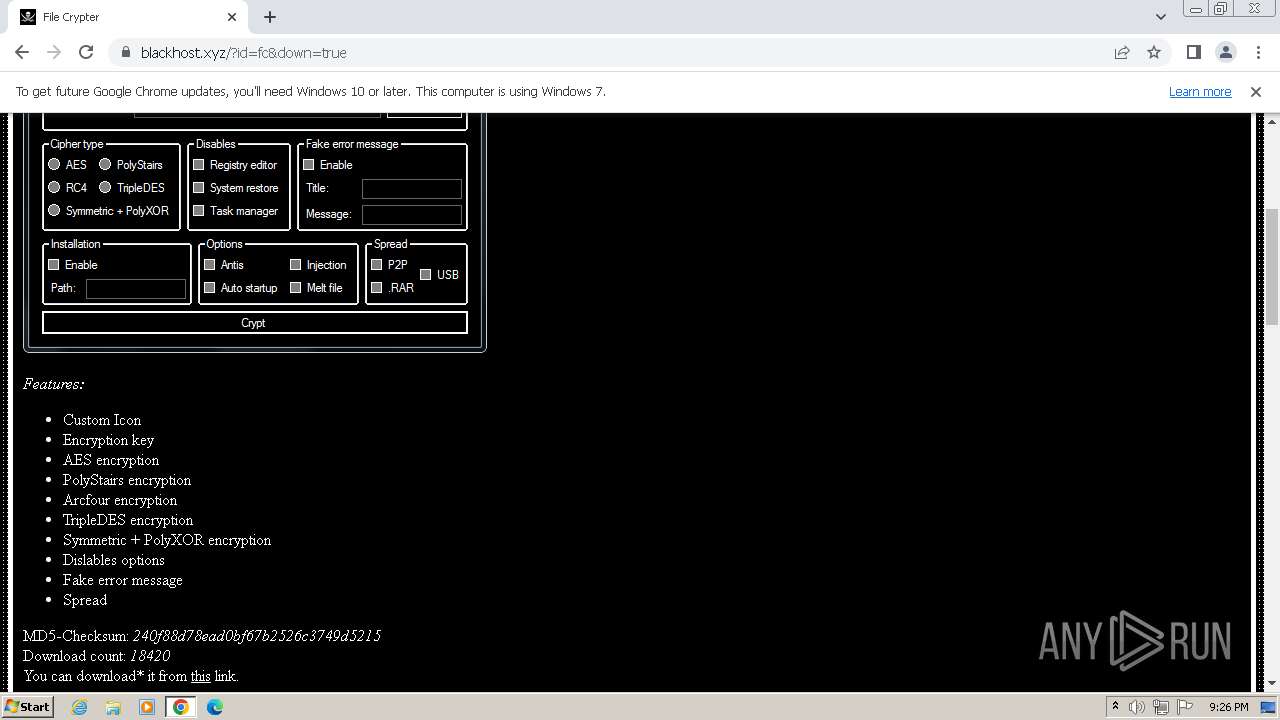
Task: Check the Injection option
Action: click(x=295, y=264)
